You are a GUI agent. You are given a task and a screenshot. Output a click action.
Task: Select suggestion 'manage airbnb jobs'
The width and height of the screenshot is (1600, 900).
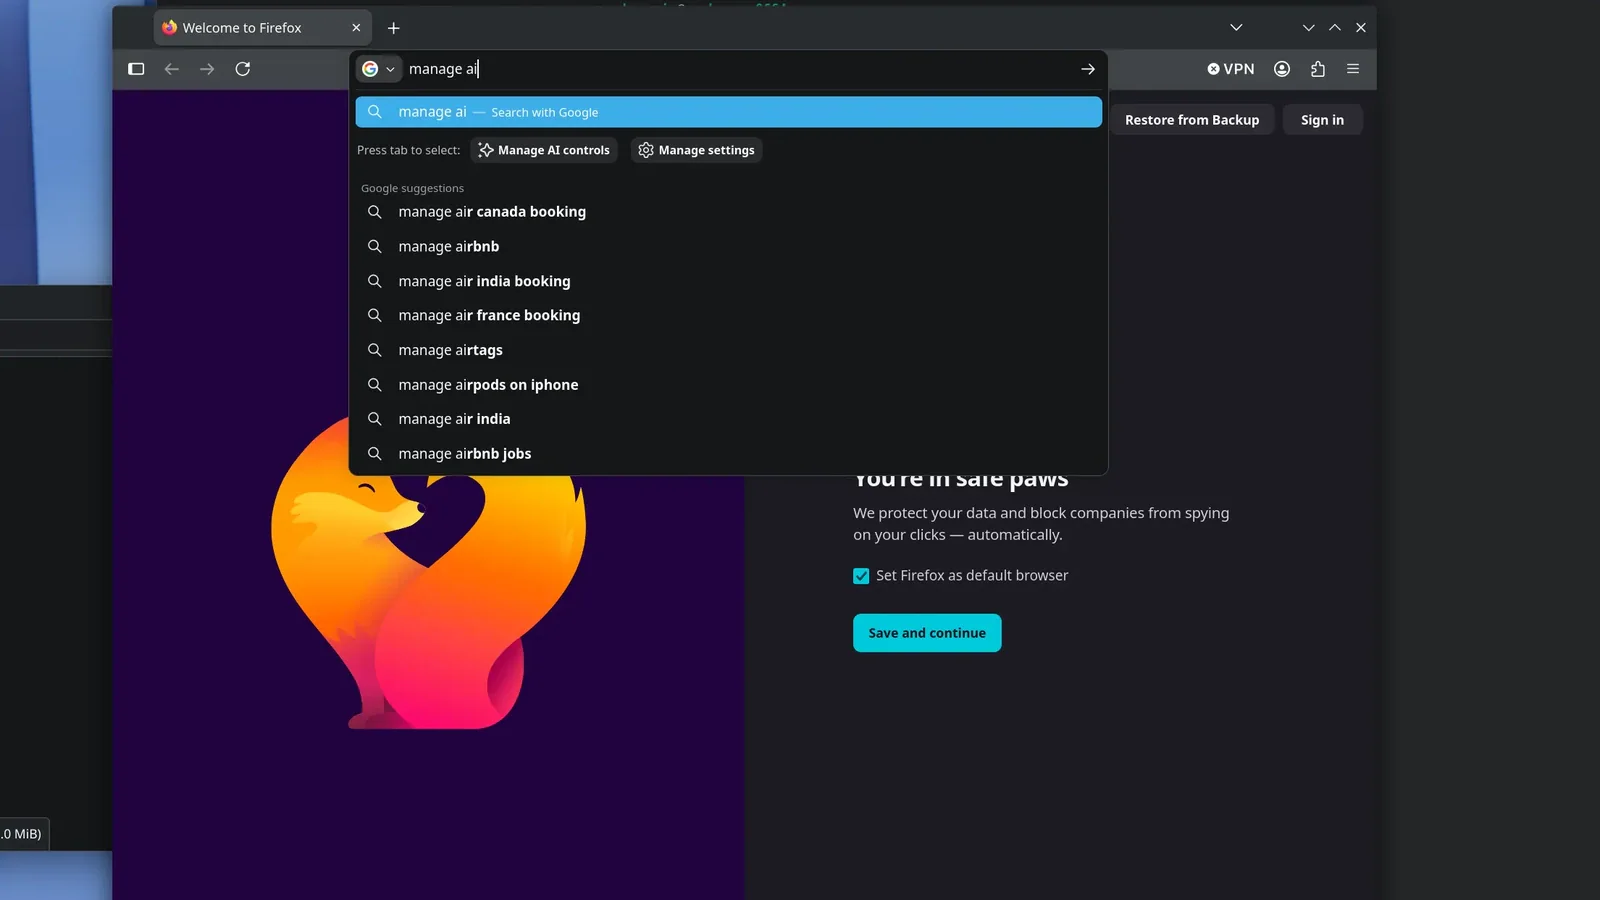pos(729,454)
